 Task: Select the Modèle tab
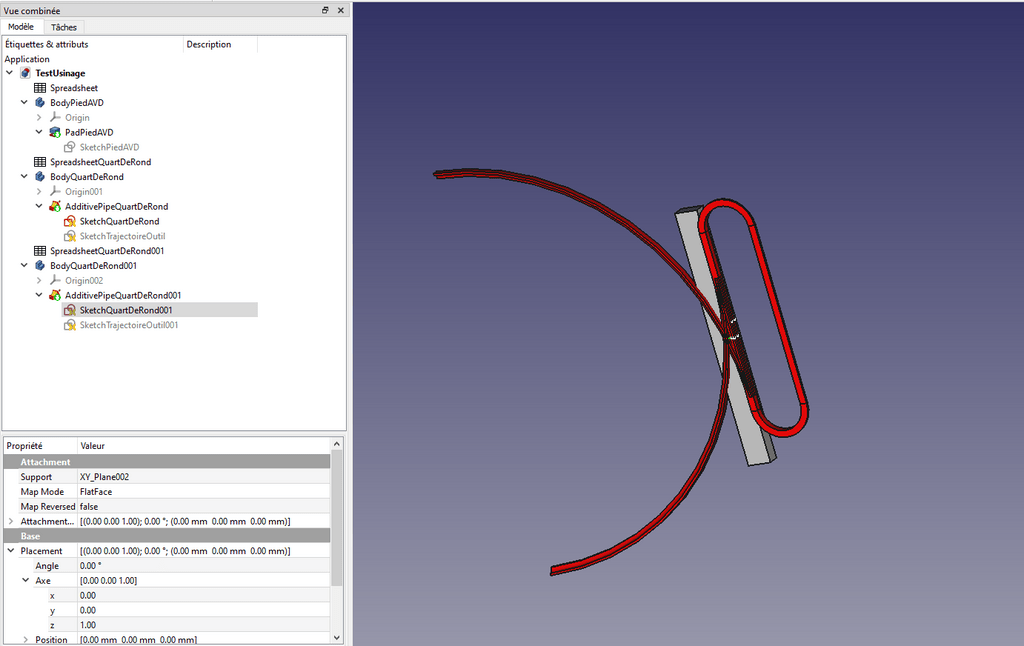click(x=21, y=27)
